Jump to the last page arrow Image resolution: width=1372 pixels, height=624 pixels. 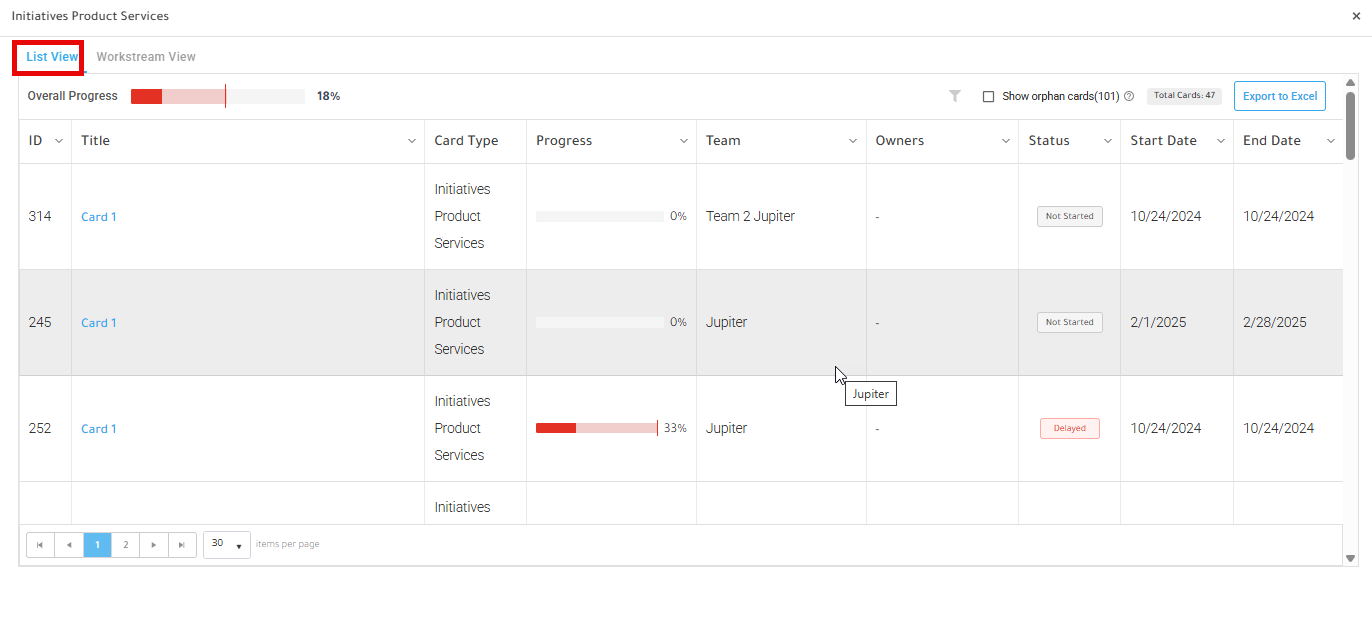click(182, 545)
